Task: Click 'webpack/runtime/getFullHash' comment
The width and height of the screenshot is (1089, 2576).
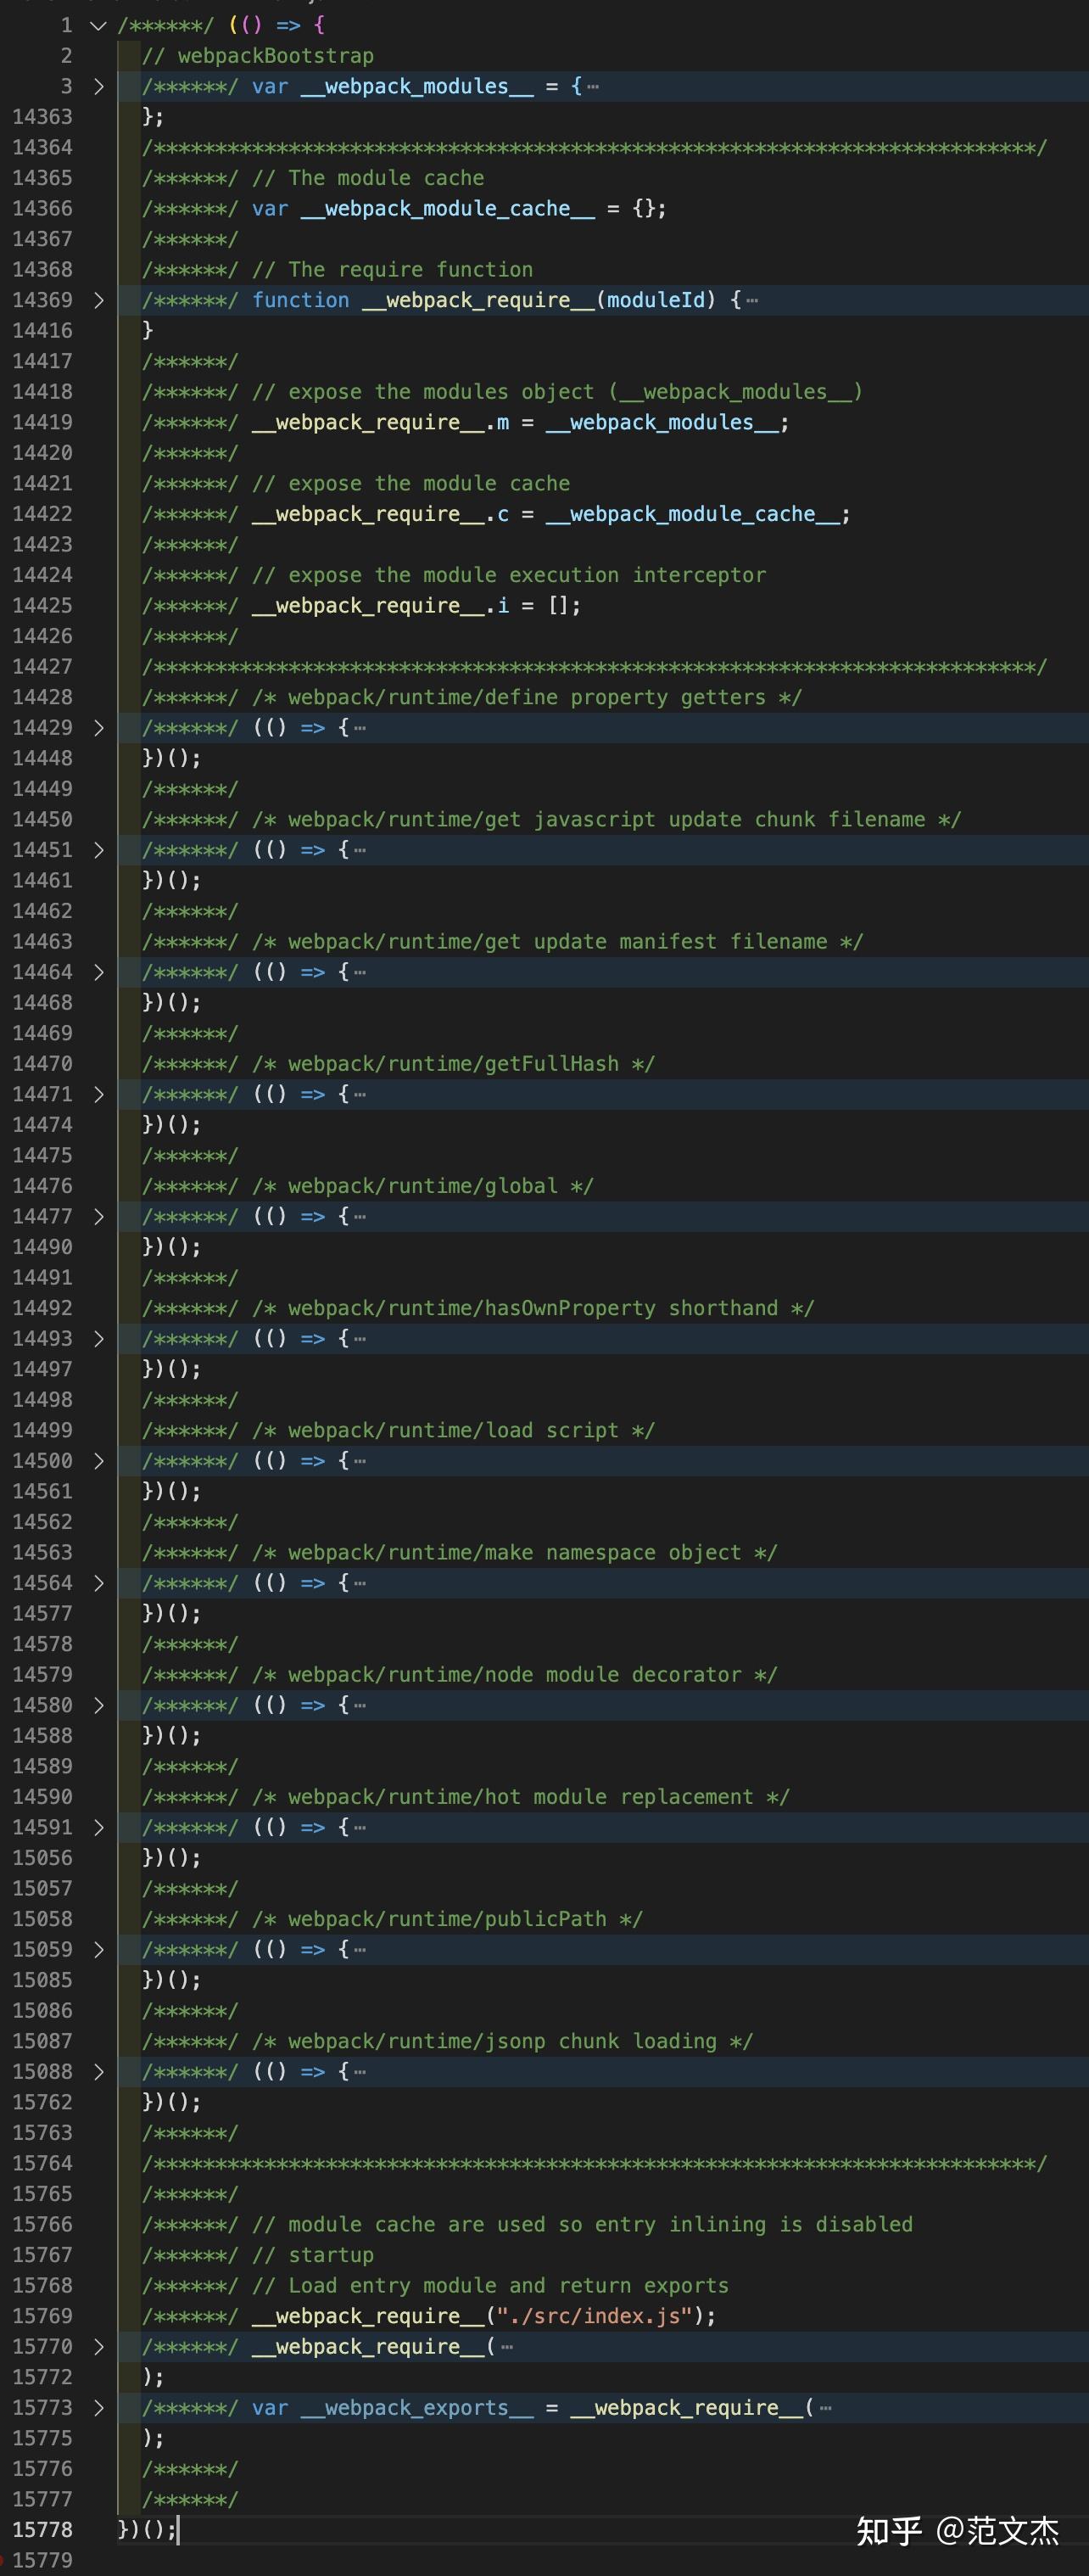Action: pyautogui.click(x=453, y=1063)
